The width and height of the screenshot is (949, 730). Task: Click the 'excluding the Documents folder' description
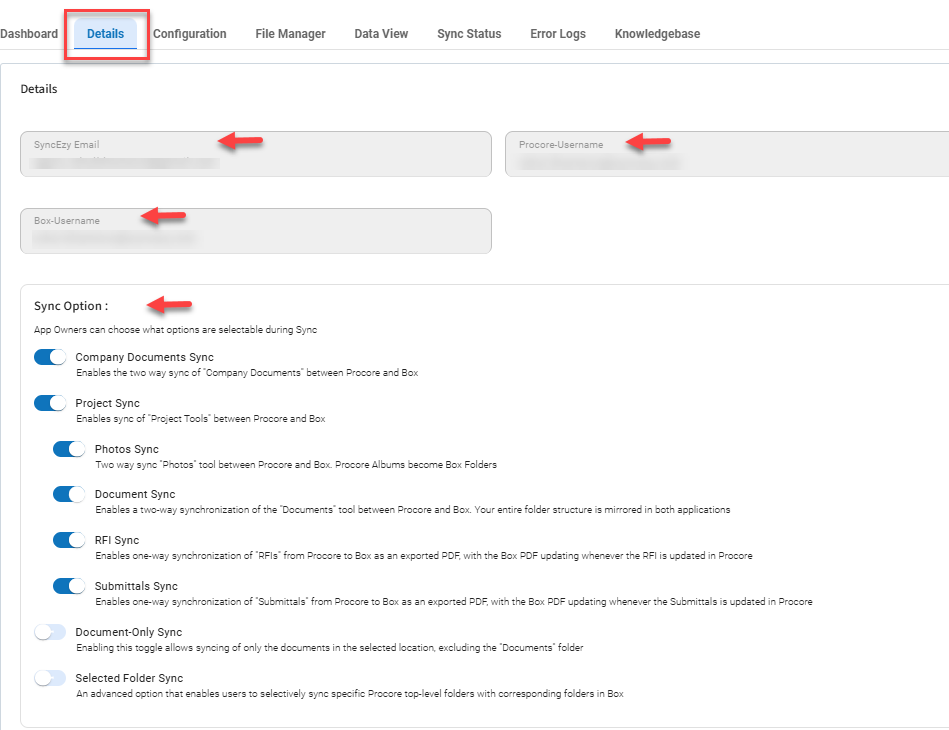point(330,648)
